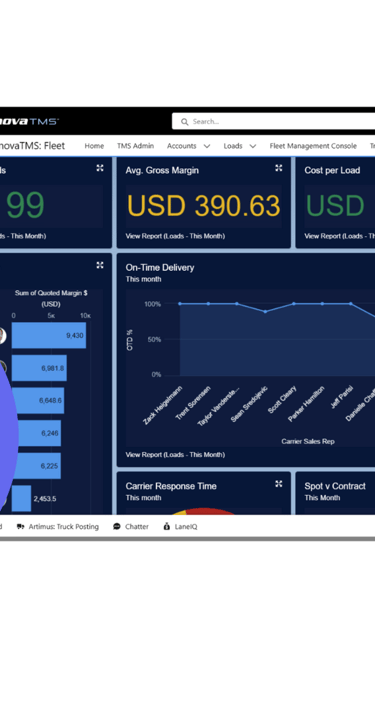This screenshot has width=375, height=713.
Task: Open the Accounts tab
Action: (x=181, y=146)
